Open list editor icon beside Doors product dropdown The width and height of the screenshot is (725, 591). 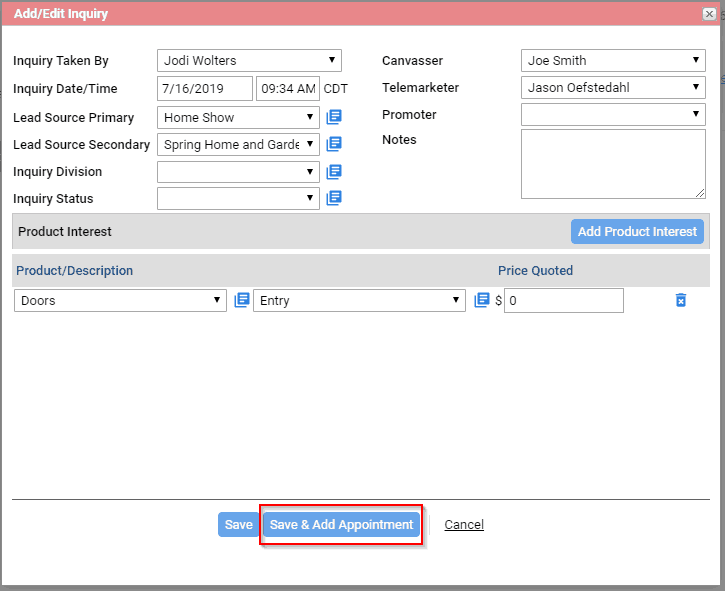point(242,300)
